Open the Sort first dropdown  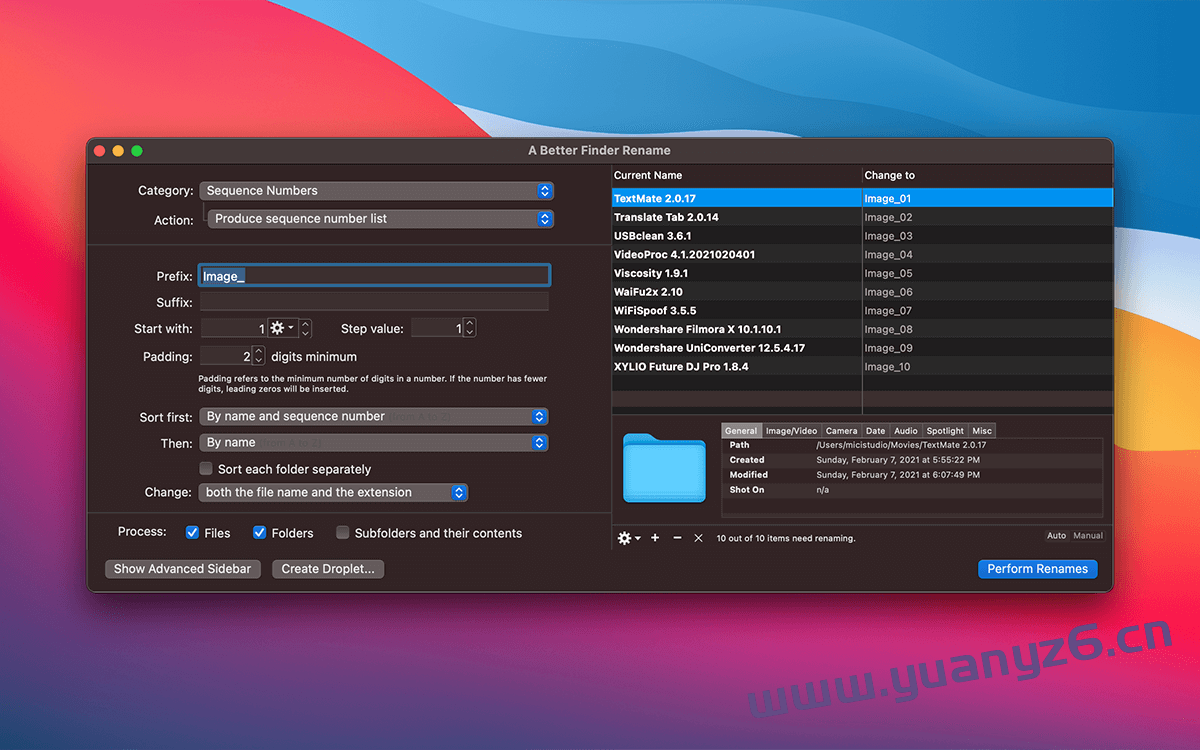click(374, 416)
